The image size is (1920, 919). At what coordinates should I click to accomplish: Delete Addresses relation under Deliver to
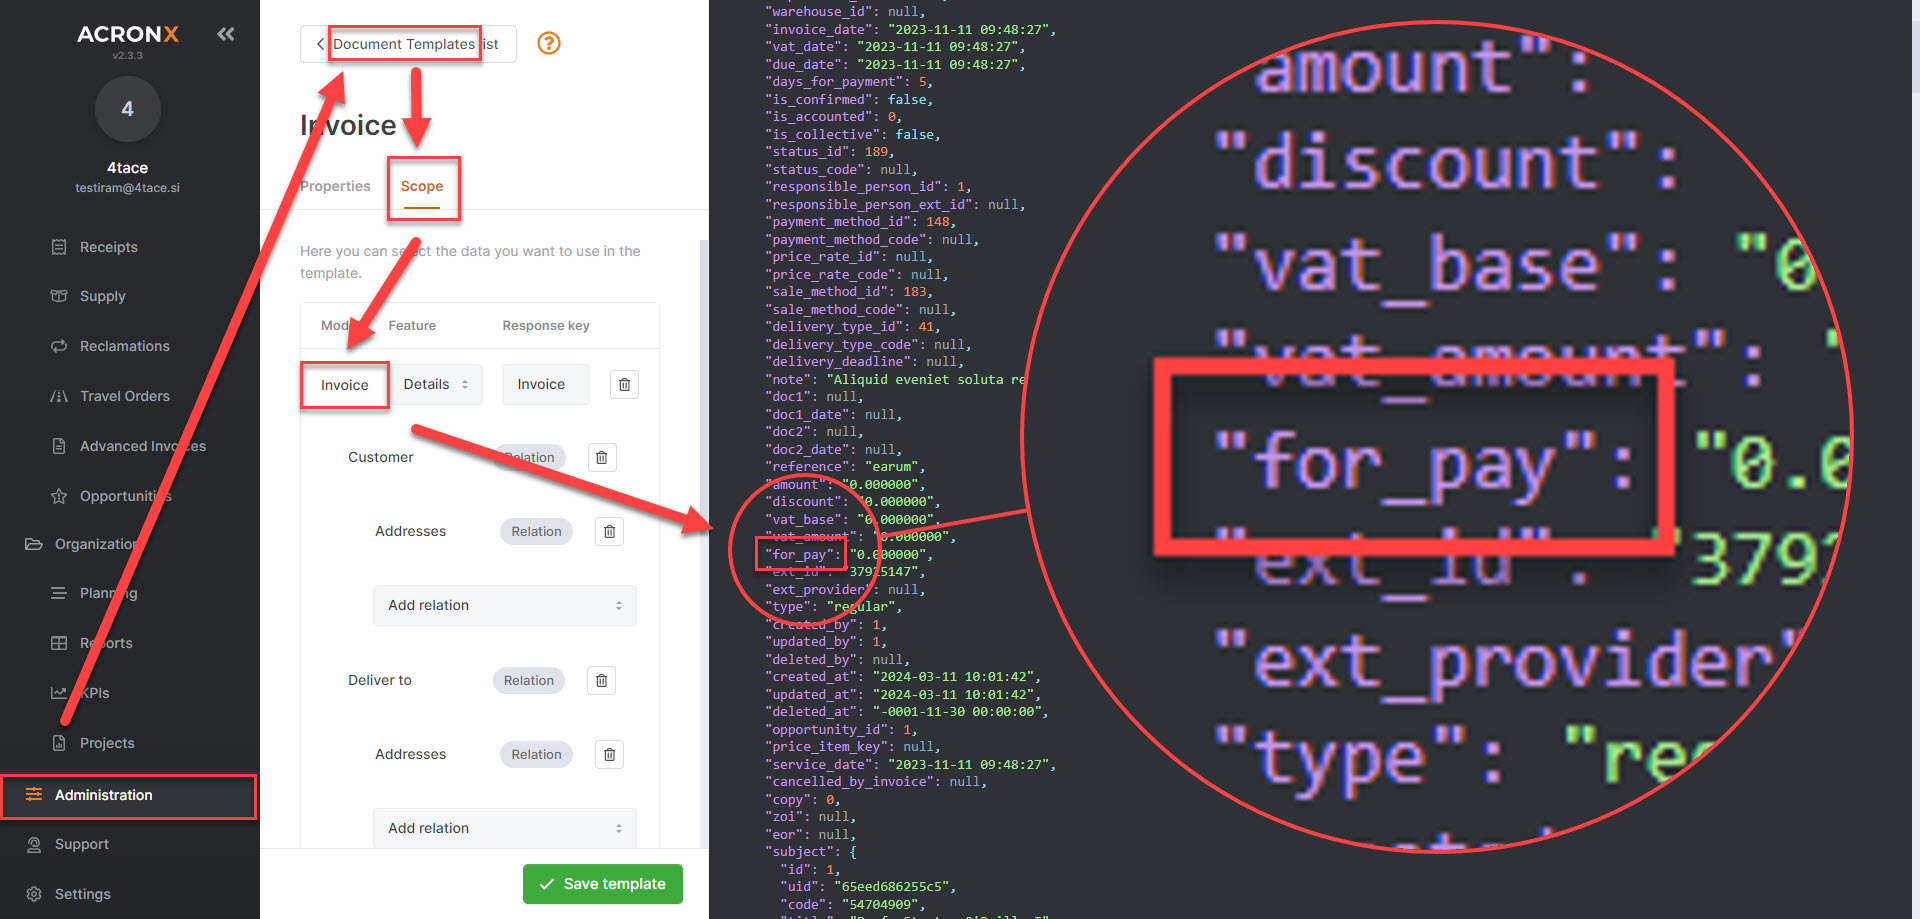point(610,754)
